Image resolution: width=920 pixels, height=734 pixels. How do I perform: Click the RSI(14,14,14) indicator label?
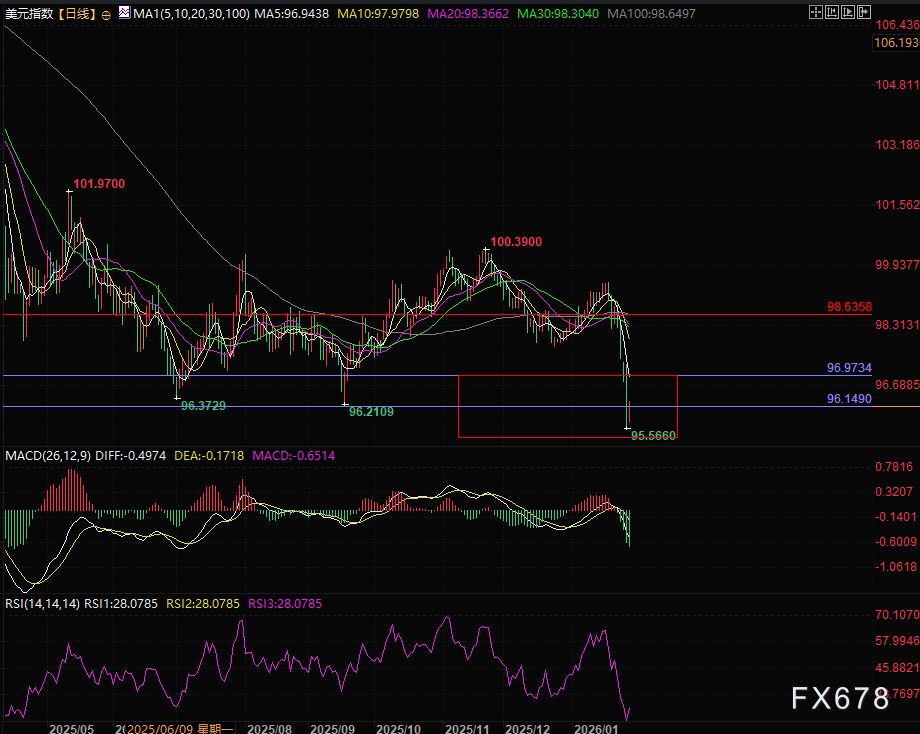(x=40, y=602)
